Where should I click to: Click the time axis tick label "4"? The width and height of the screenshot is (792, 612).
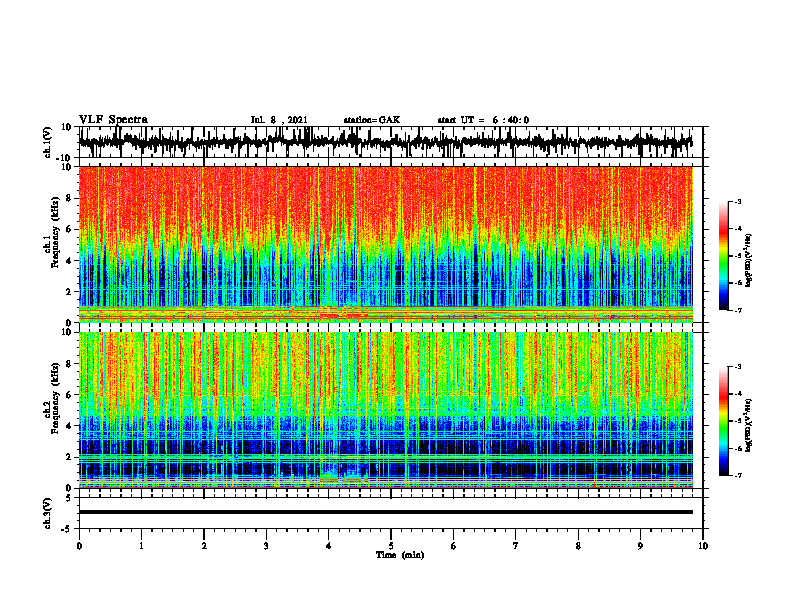pyautogui.click(x=329, y=546)
